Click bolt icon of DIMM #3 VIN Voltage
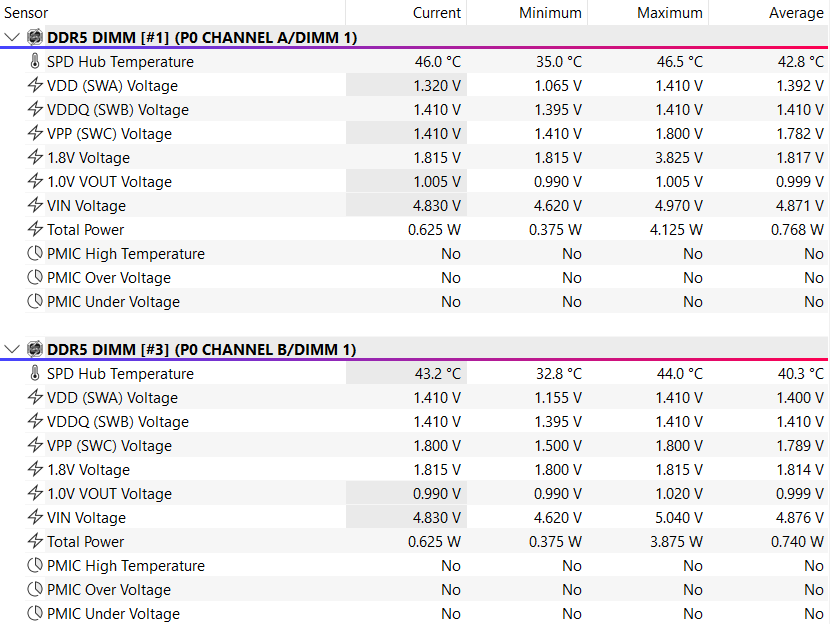 (35, 517)
